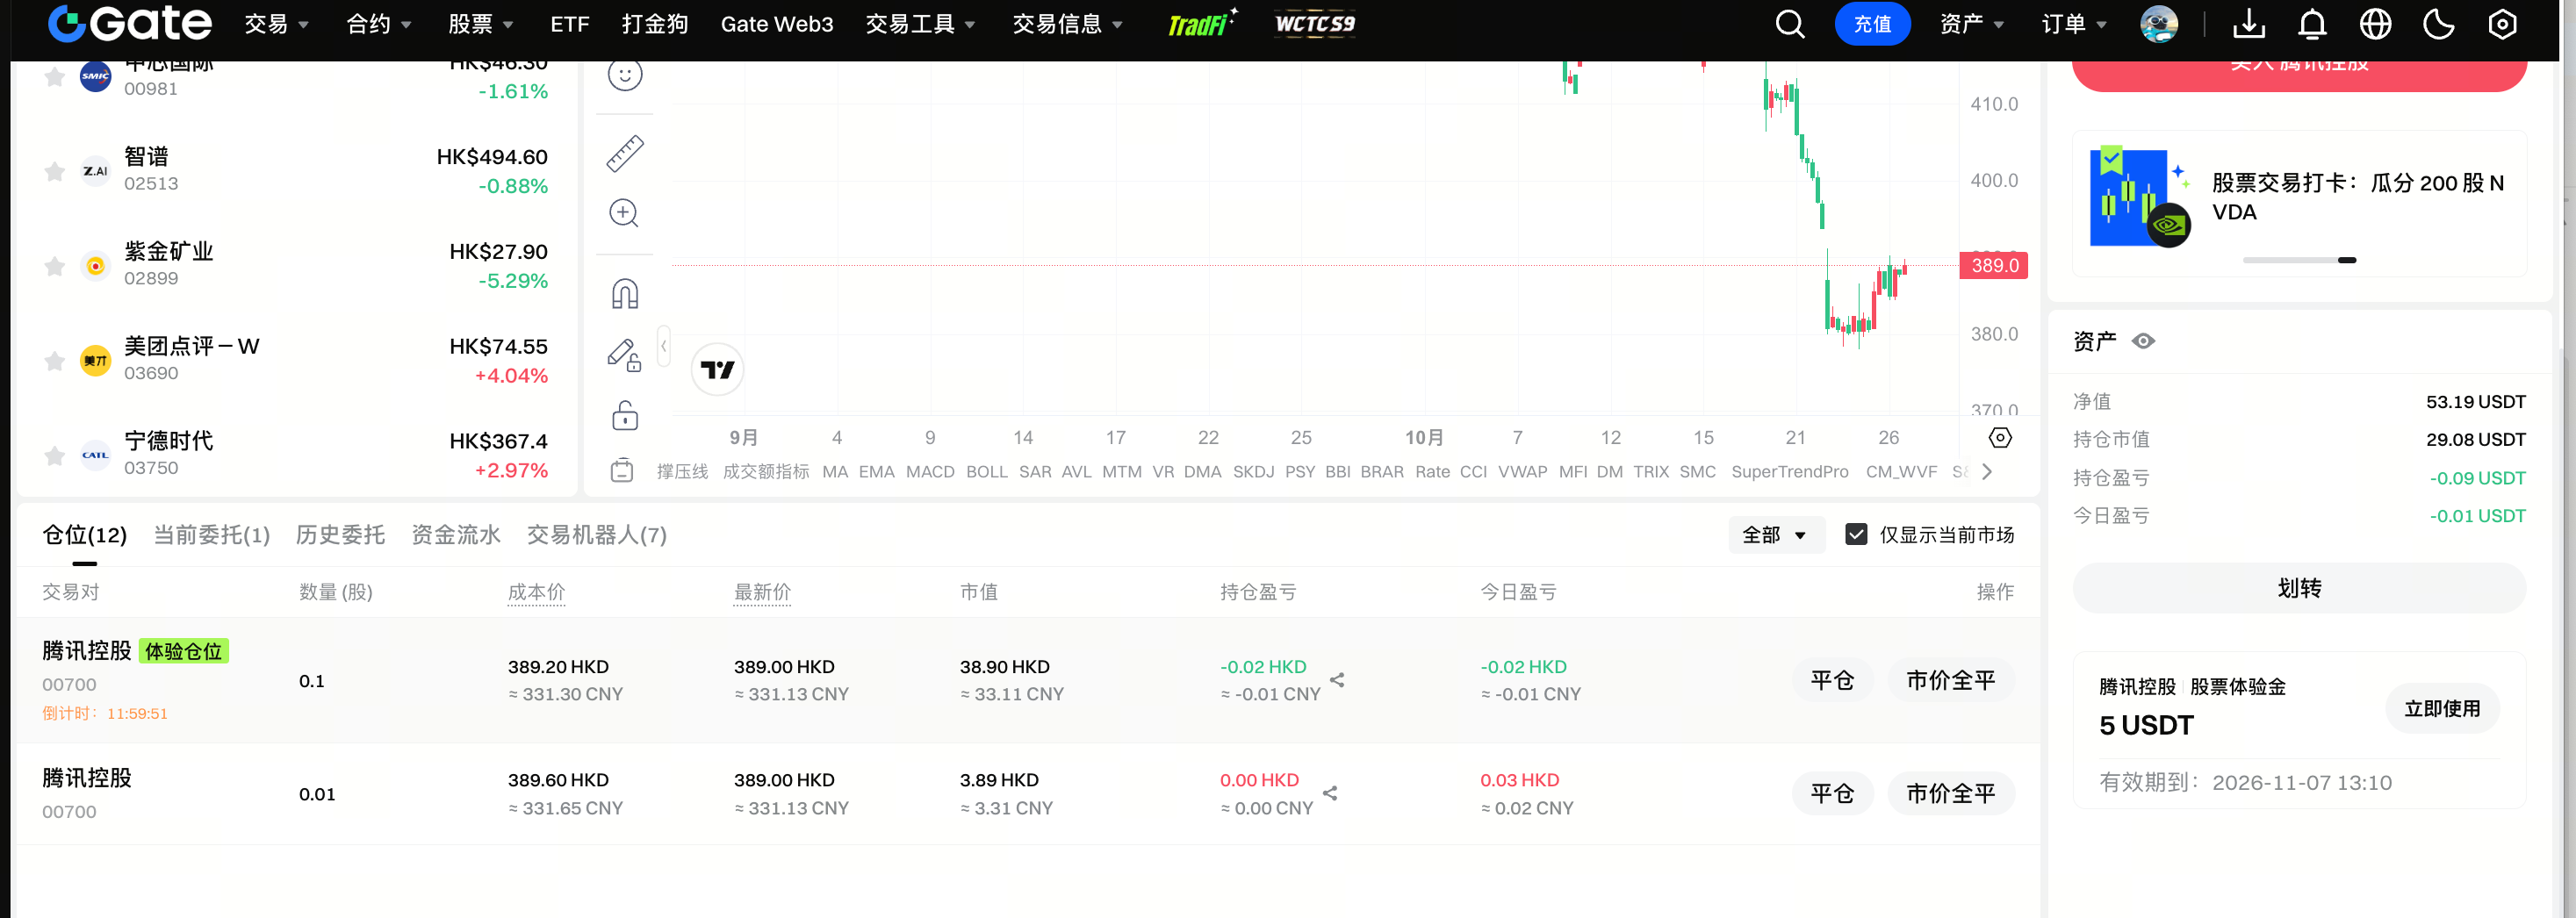Switch to 历史委托 tab

point(340,535)
